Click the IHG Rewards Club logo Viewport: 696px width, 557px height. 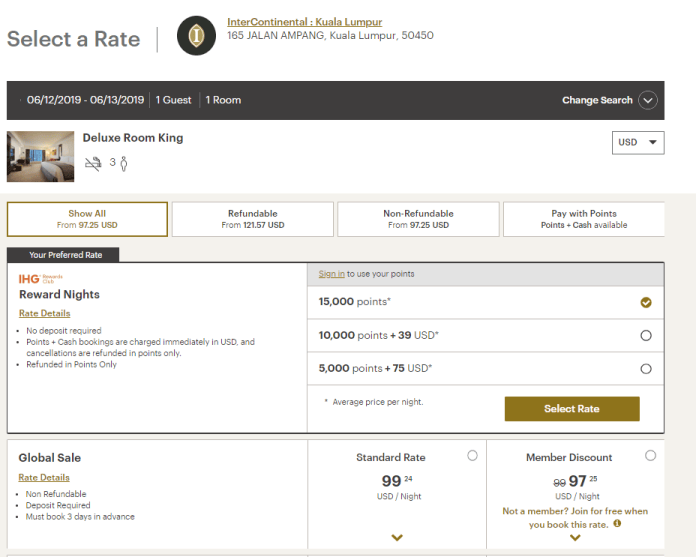tap(40, 279)
